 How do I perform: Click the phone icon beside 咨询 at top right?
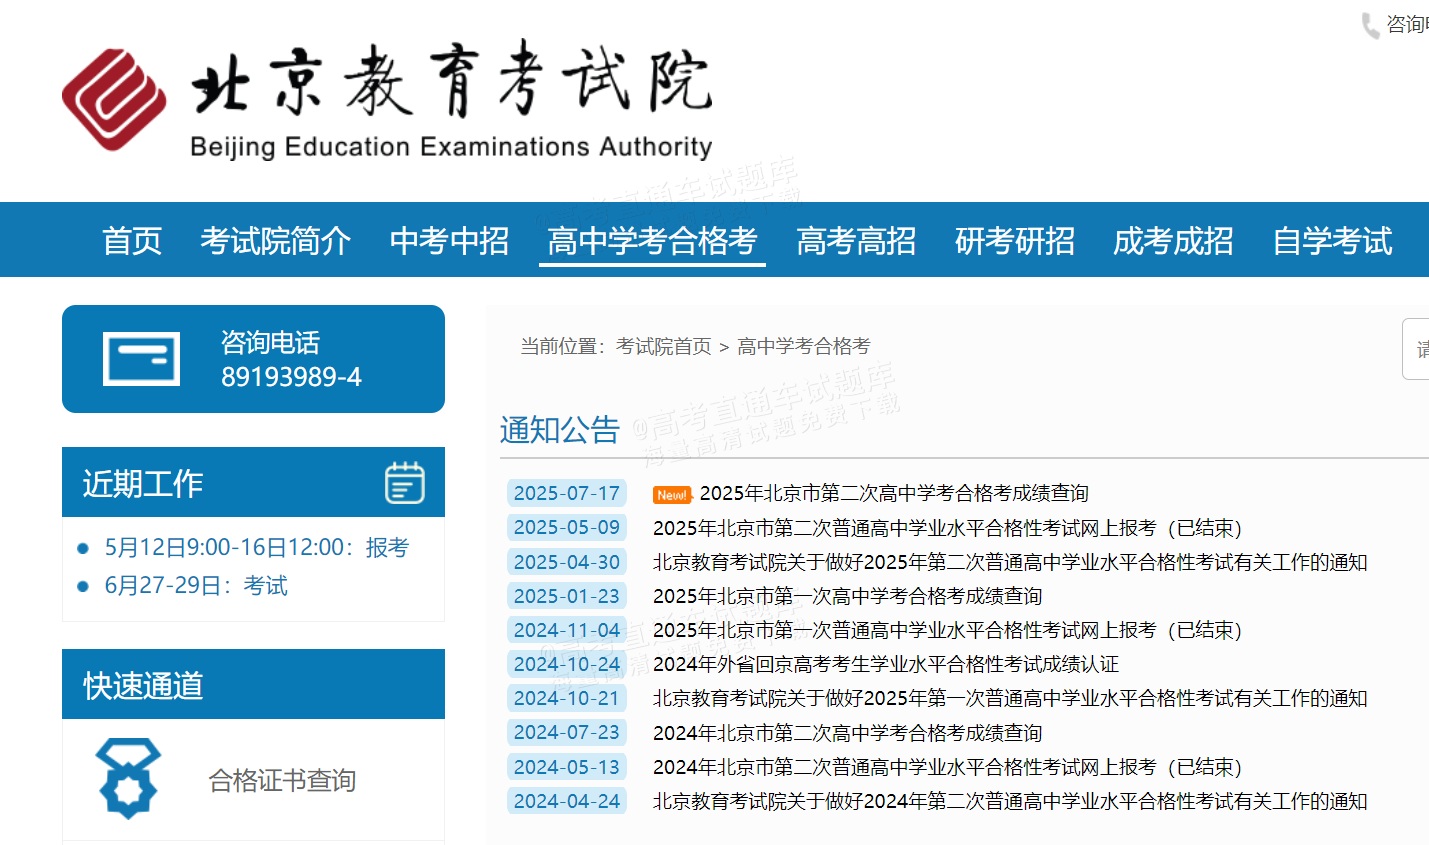pos(1369,25)
